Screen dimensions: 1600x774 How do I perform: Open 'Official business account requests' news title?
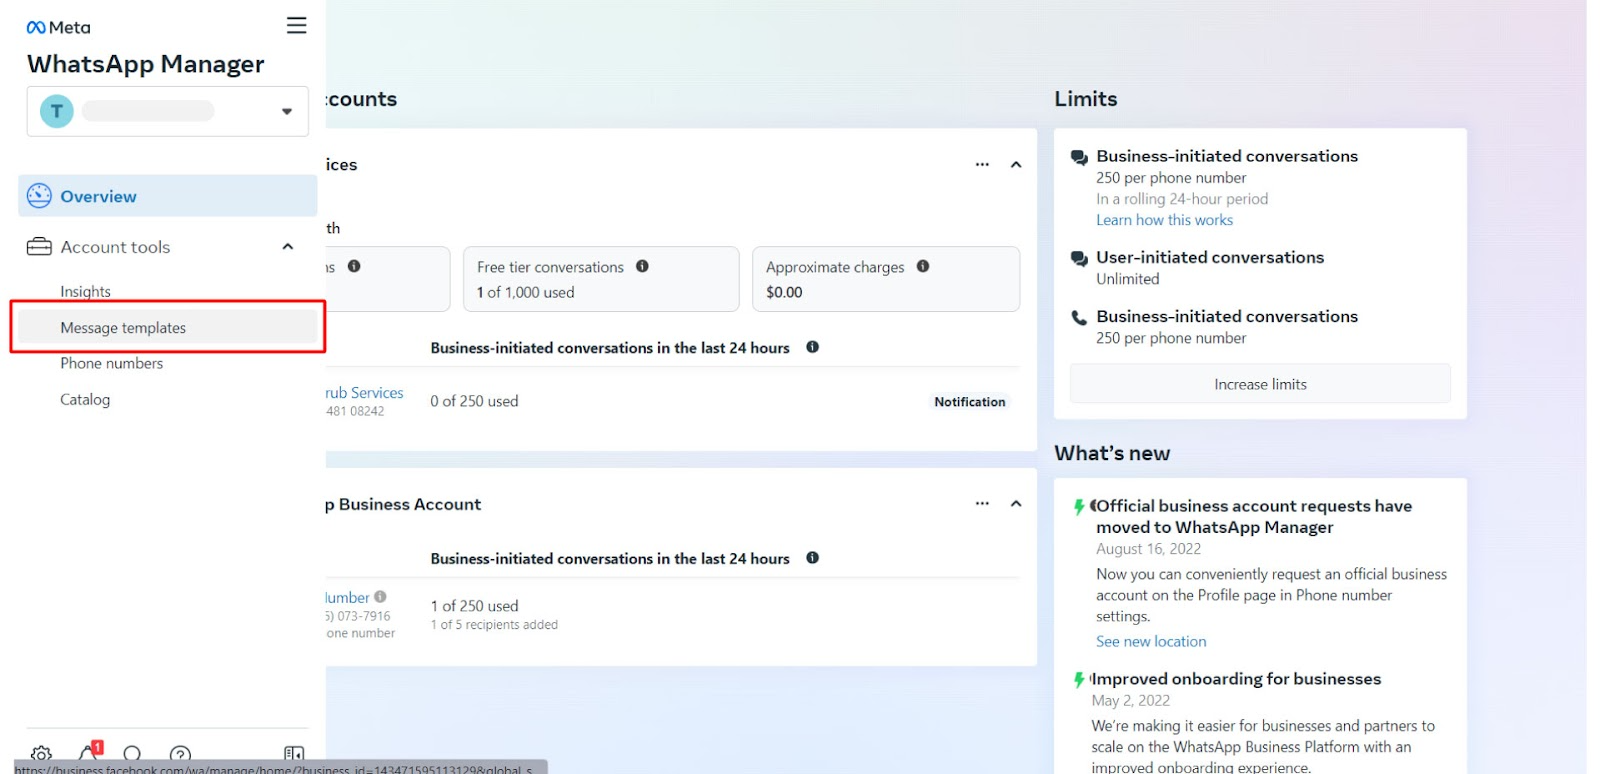[x=1254, y=516]
